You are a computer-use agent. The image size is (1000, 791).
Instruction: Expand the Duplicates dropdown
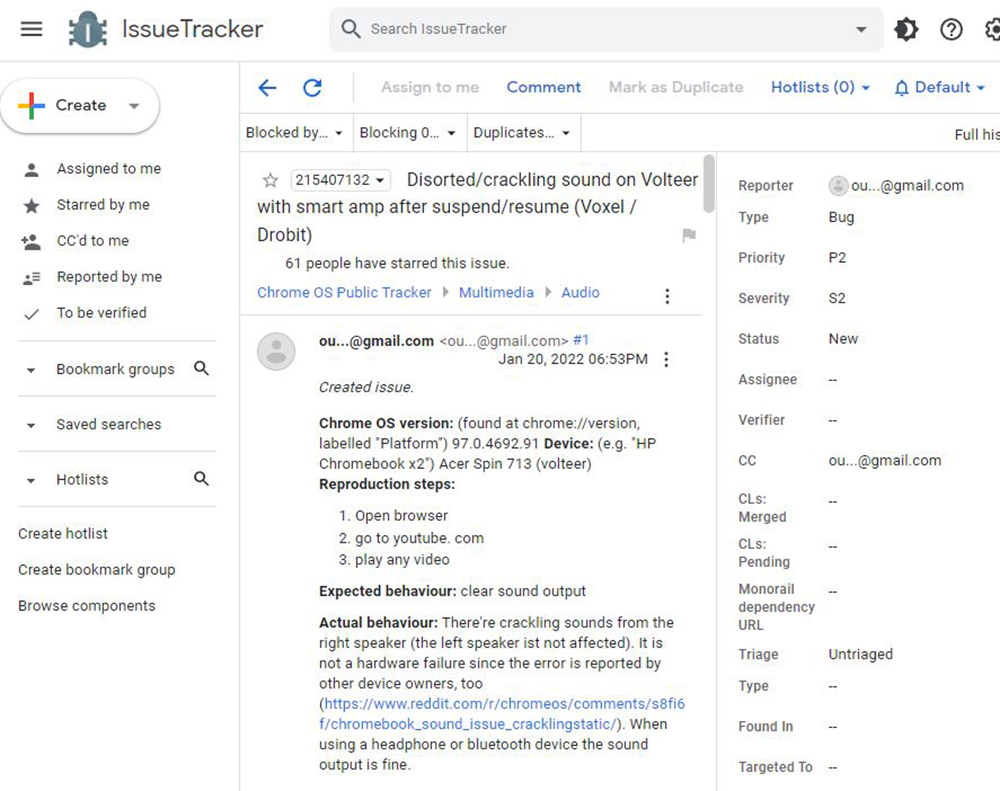522,133
